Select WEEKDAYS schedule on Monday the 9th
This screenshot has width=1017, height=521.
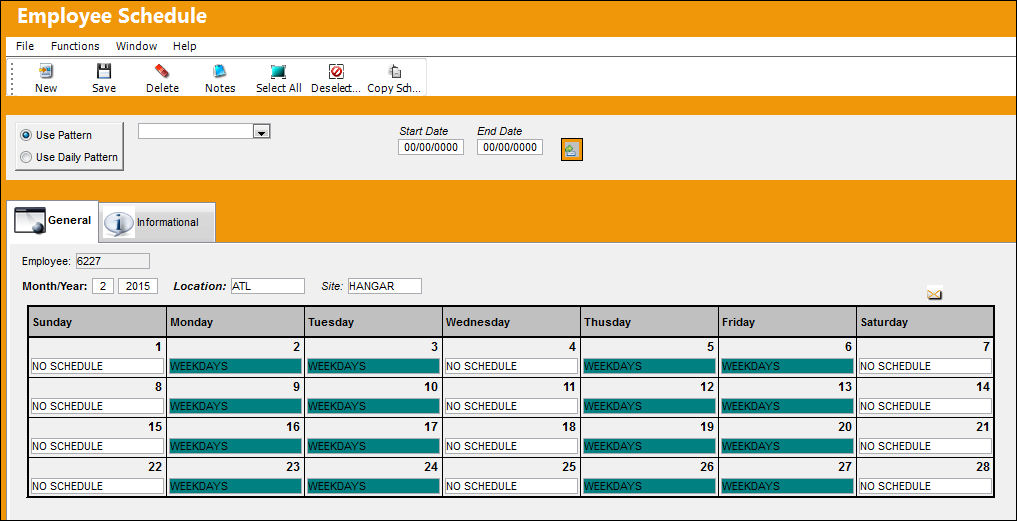pyautogui.click(x=235, y=406)
